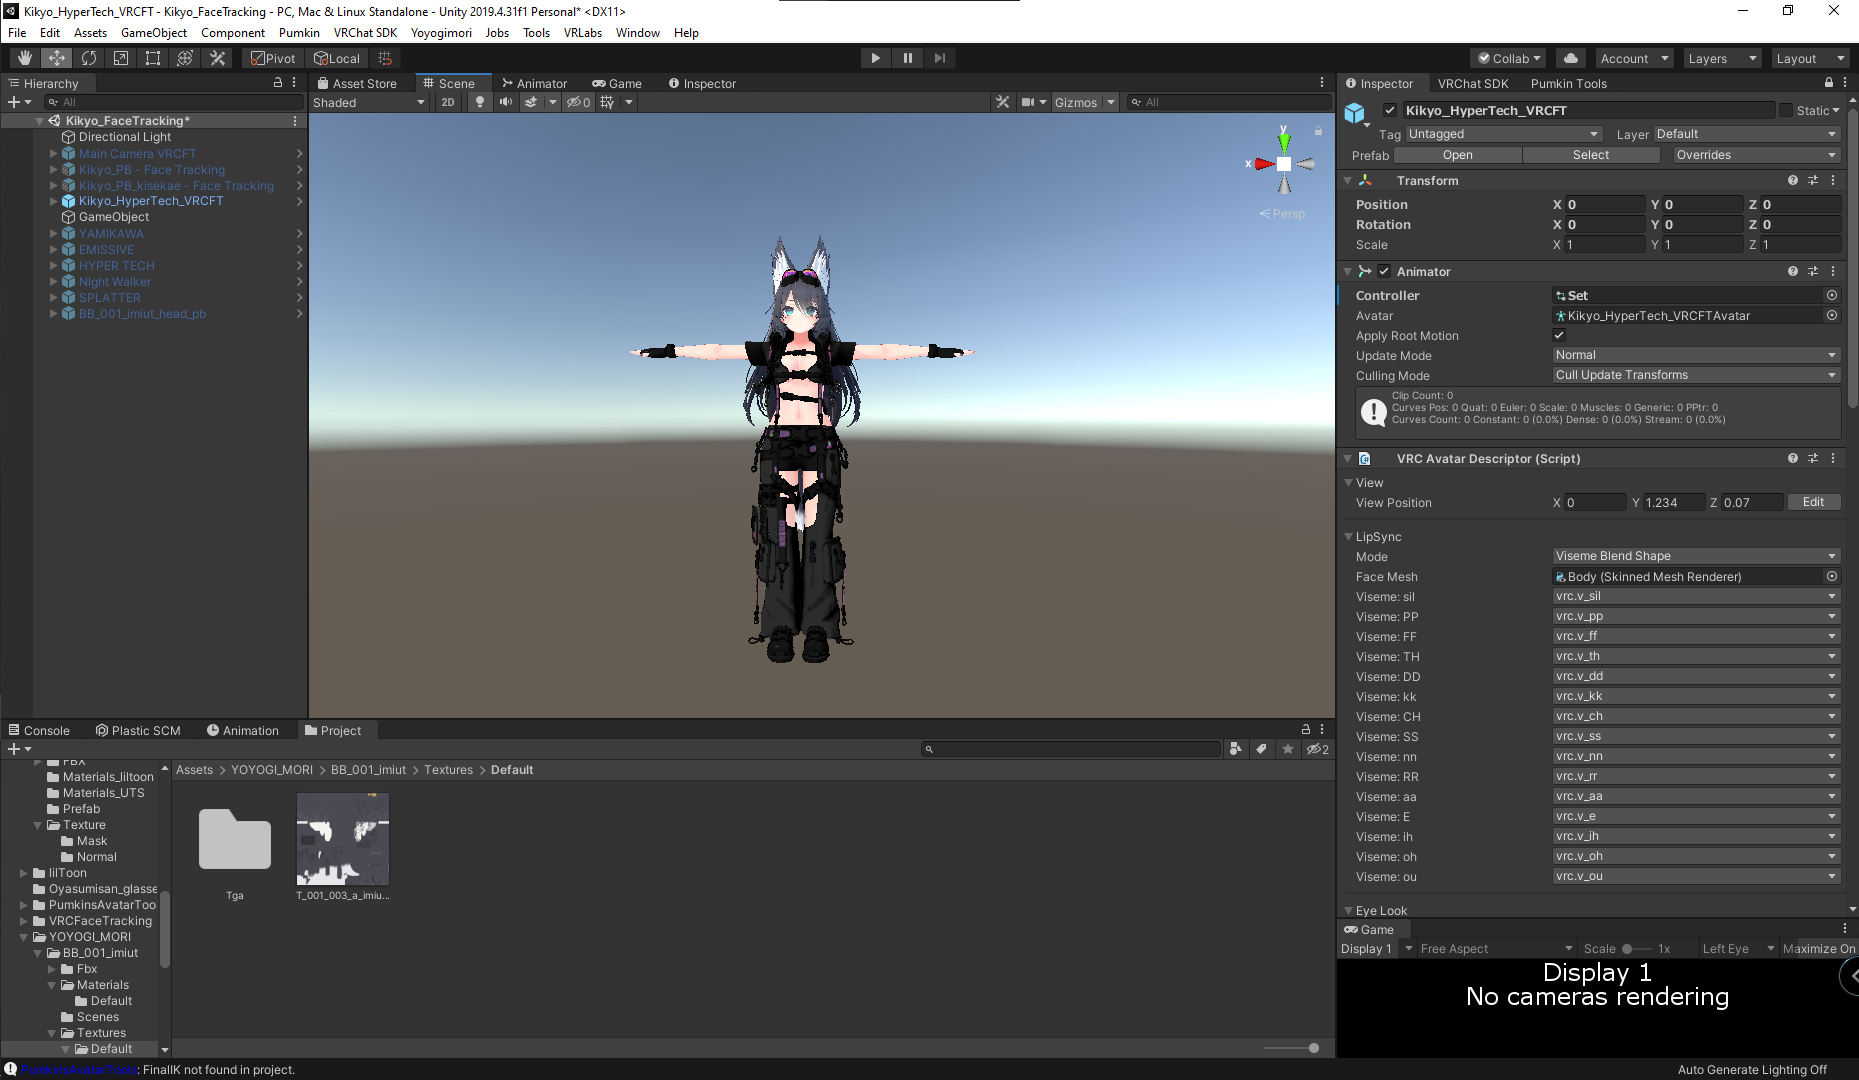Open the Account dropdown button
1859x1080 pixels.
point(1633,58)
